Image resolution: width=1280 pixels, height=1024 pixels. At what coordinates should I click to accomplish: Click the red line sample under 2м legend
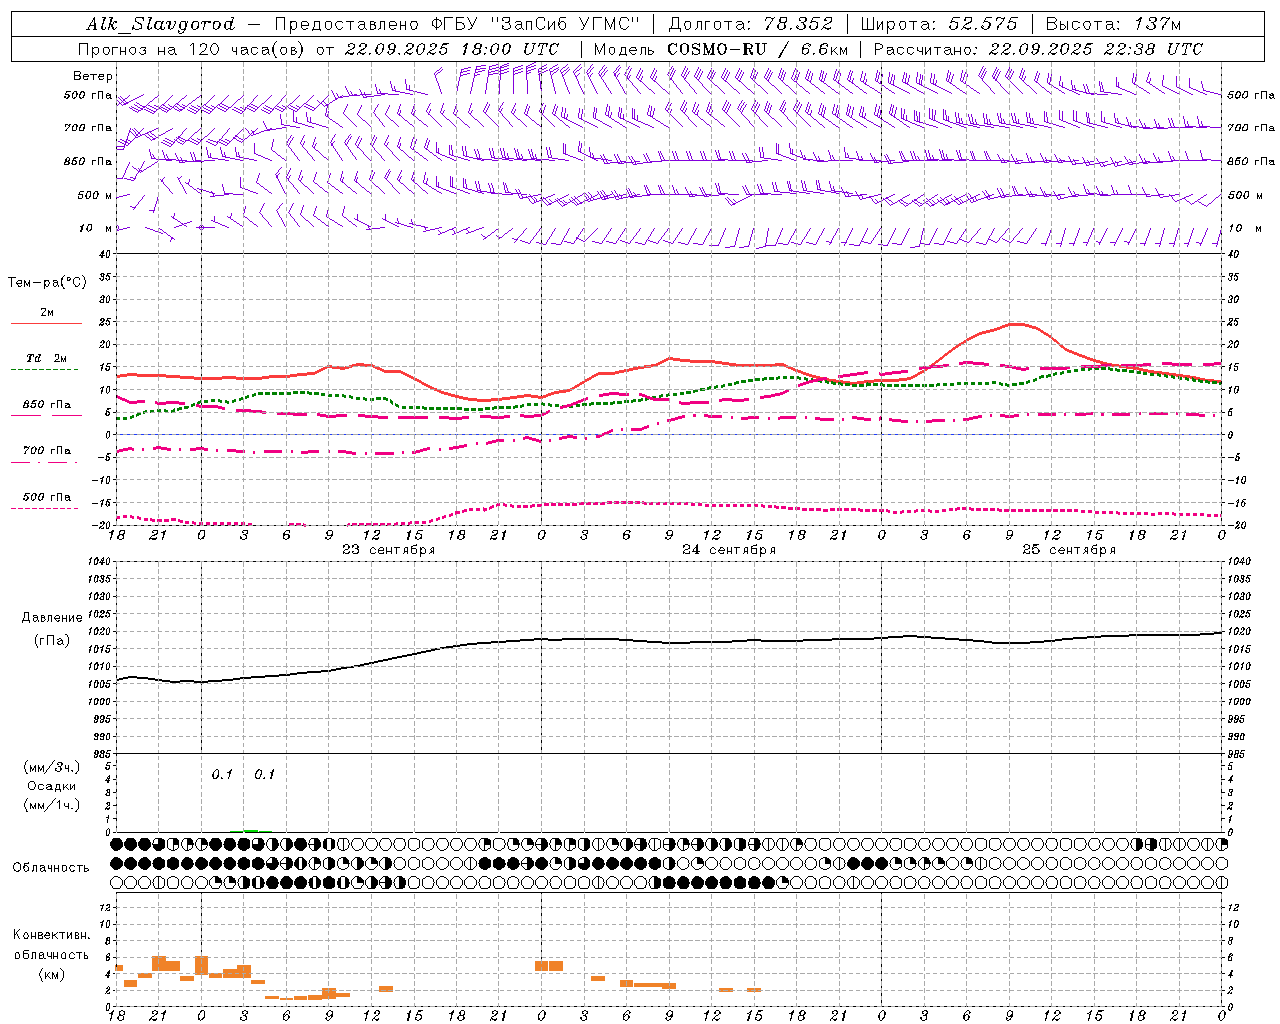(x=46, y=324)
